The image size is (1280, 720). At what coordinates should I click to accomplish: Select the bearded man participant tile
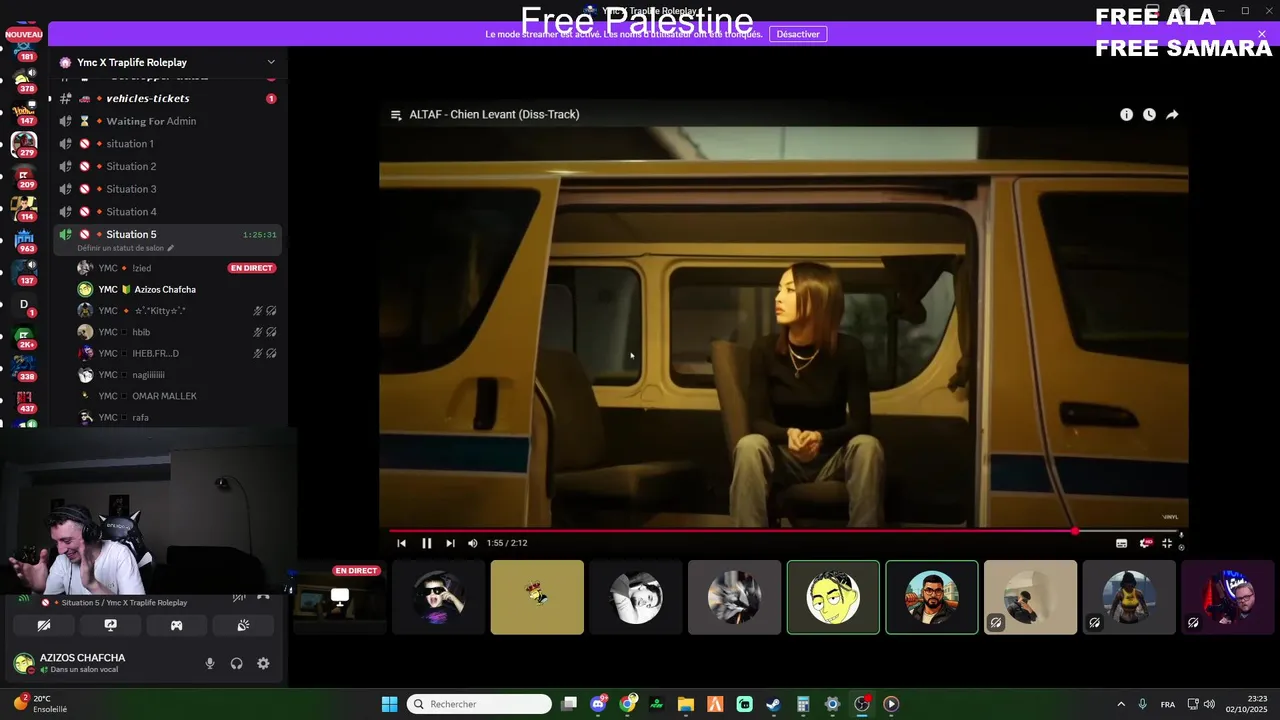(931, 597)
